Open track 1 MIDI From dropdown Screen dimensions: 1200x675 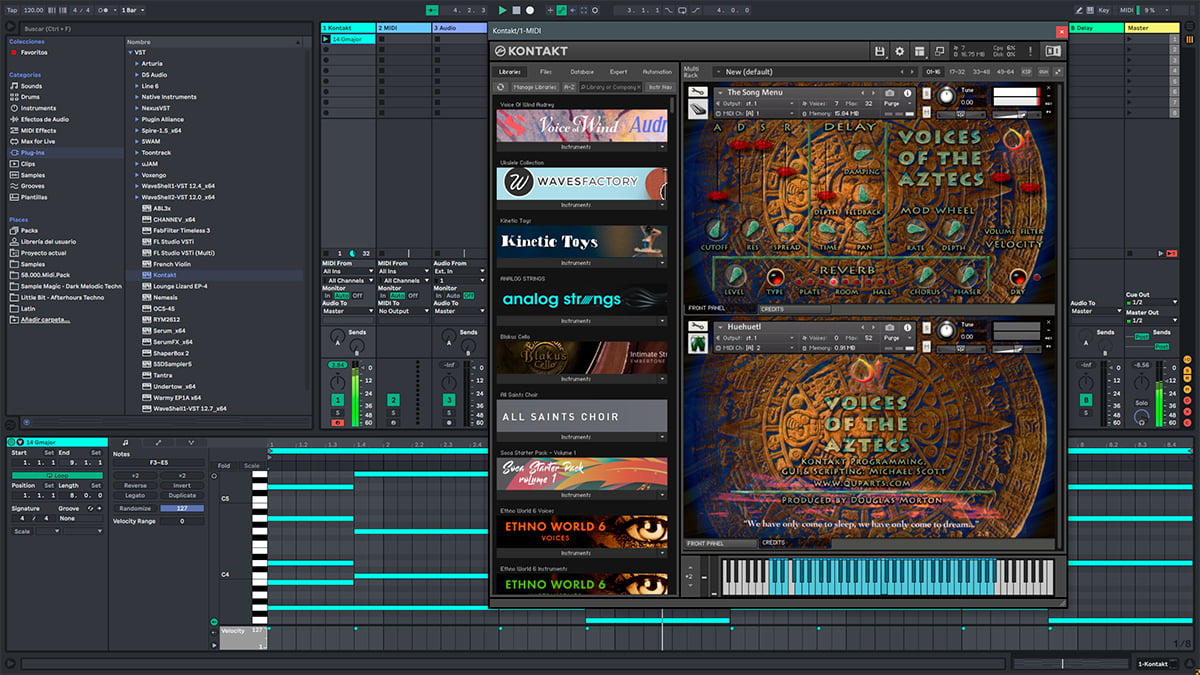(x=348, y=271)
